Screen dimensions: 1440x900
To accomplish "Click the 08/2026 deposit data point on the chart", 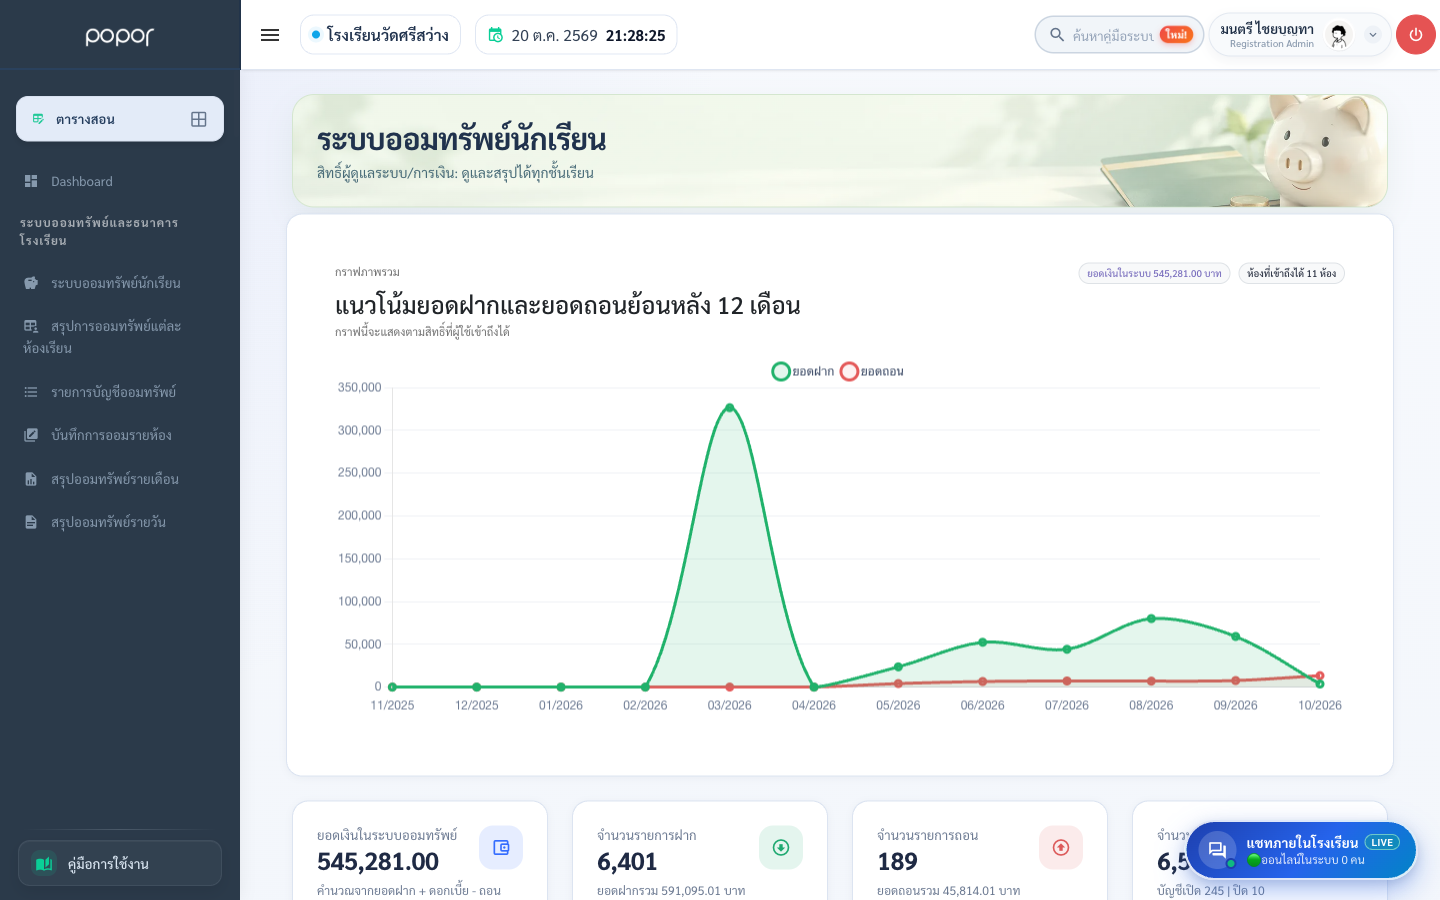I will tap(1151, 619).
